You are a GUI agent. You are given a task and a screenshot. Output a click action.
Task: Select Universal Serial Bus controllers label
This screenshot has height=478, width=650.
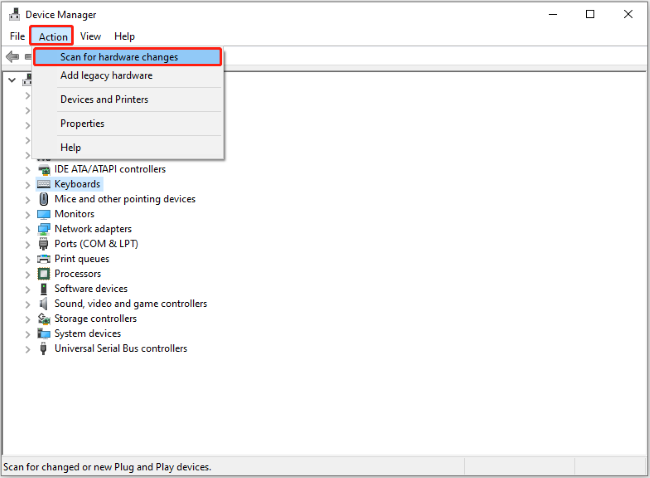coord(121,348)
